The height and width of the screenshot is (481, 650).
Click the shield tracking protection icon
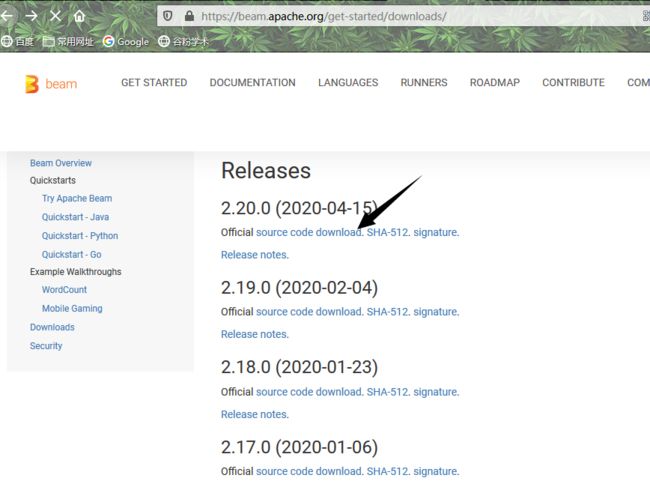167,16
